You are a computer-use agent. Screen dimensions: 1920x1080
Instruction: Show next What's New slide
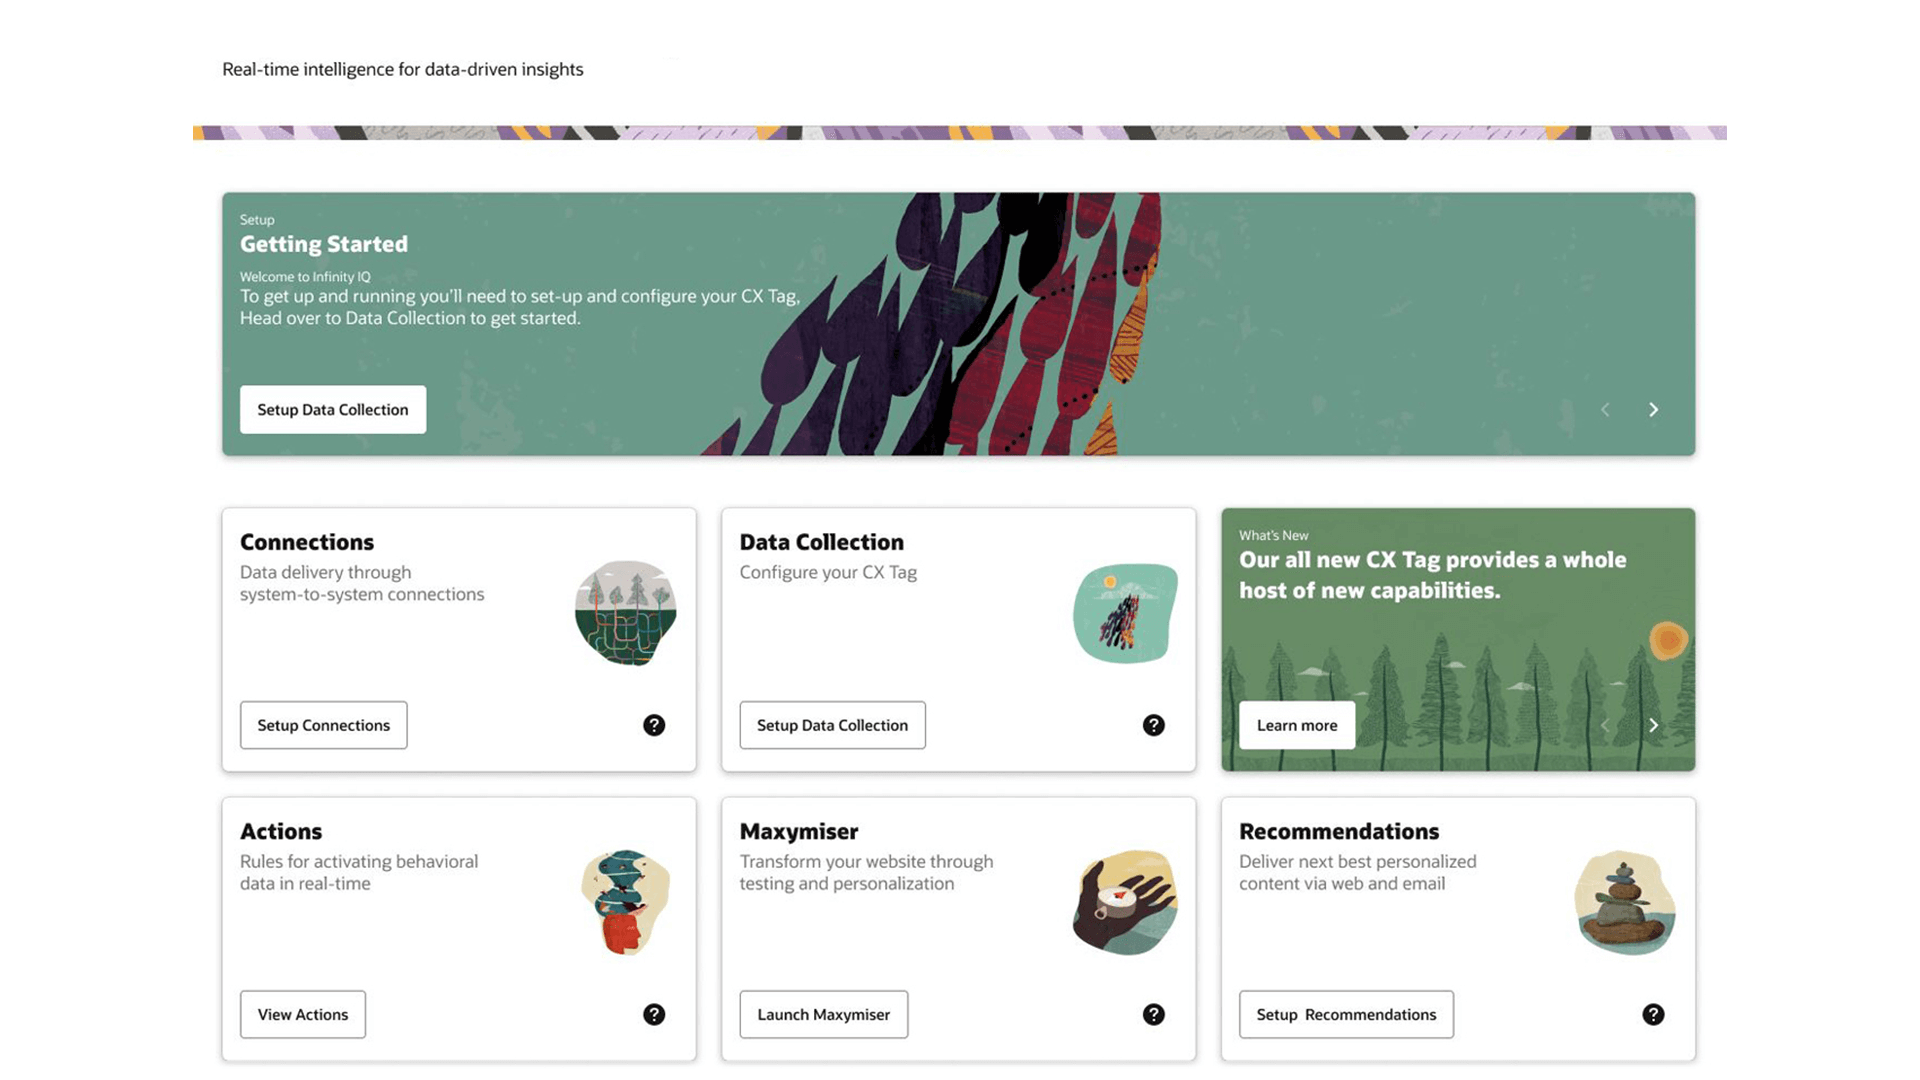tap(1653, 725)
